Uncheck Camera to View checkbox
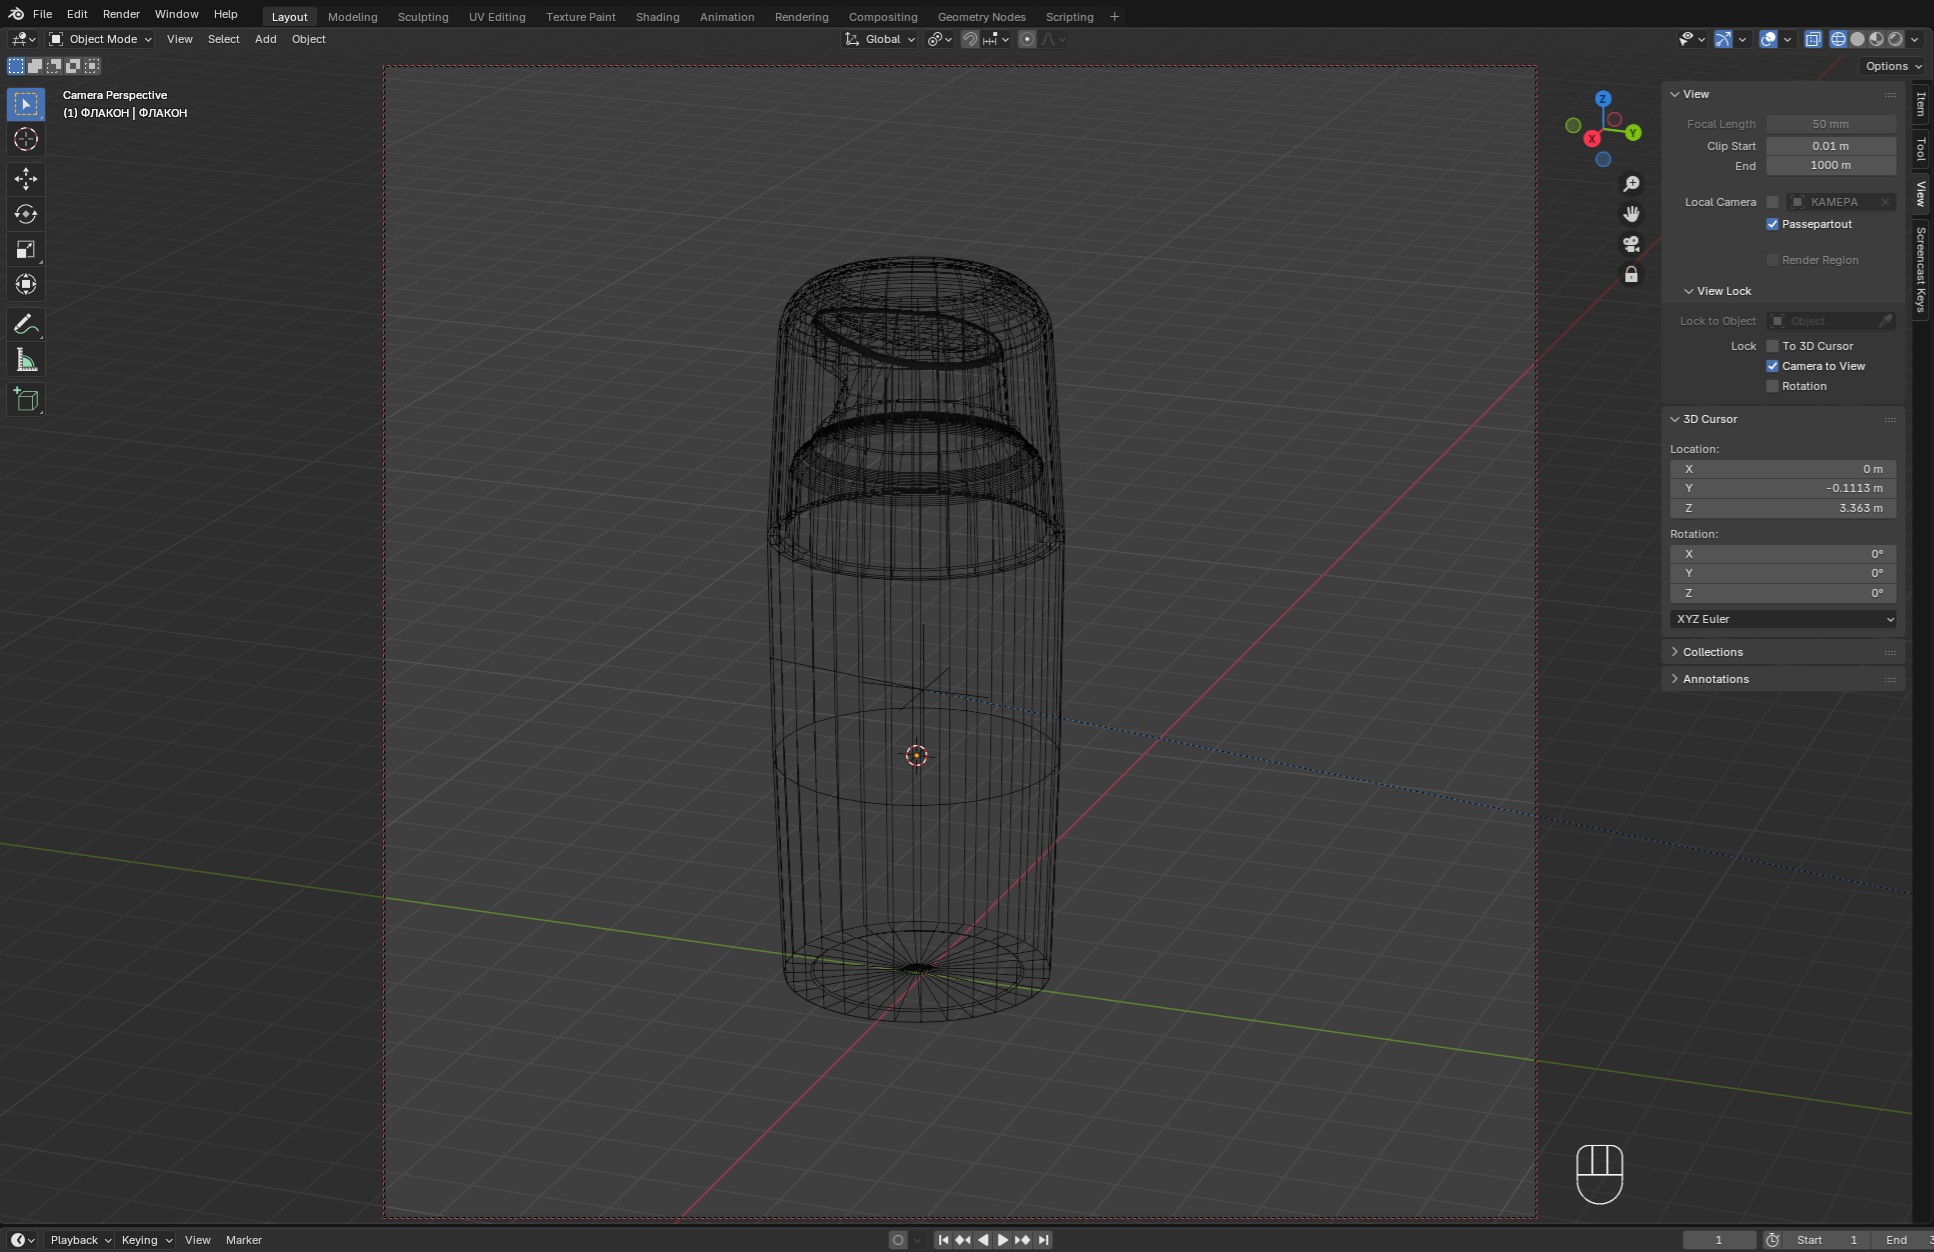Image resolution: width=1934 pixels, height=1252 pixels. [x=1773, y=366]
